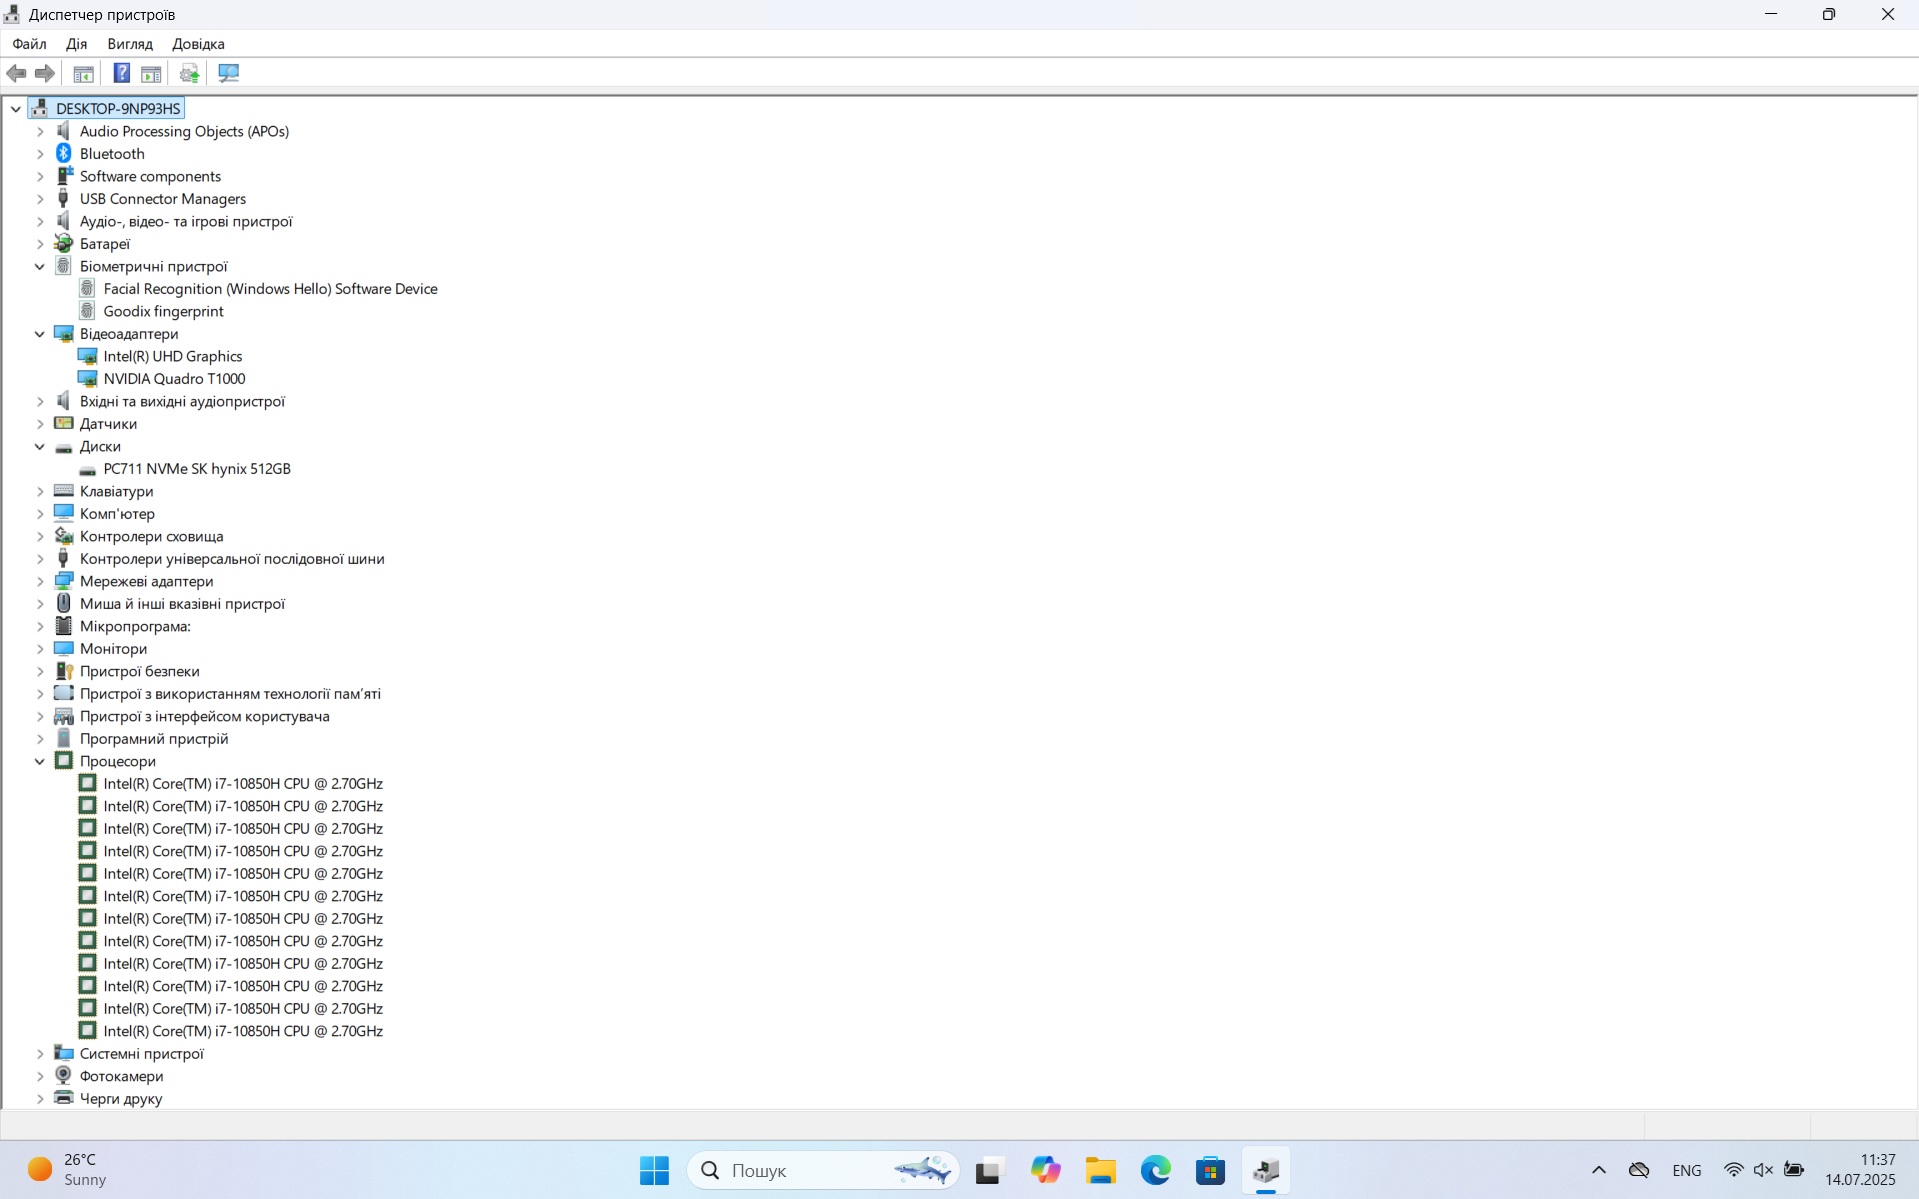
Task: Open the clock and date 14.07.2025
Action: click(1859, 1170)
